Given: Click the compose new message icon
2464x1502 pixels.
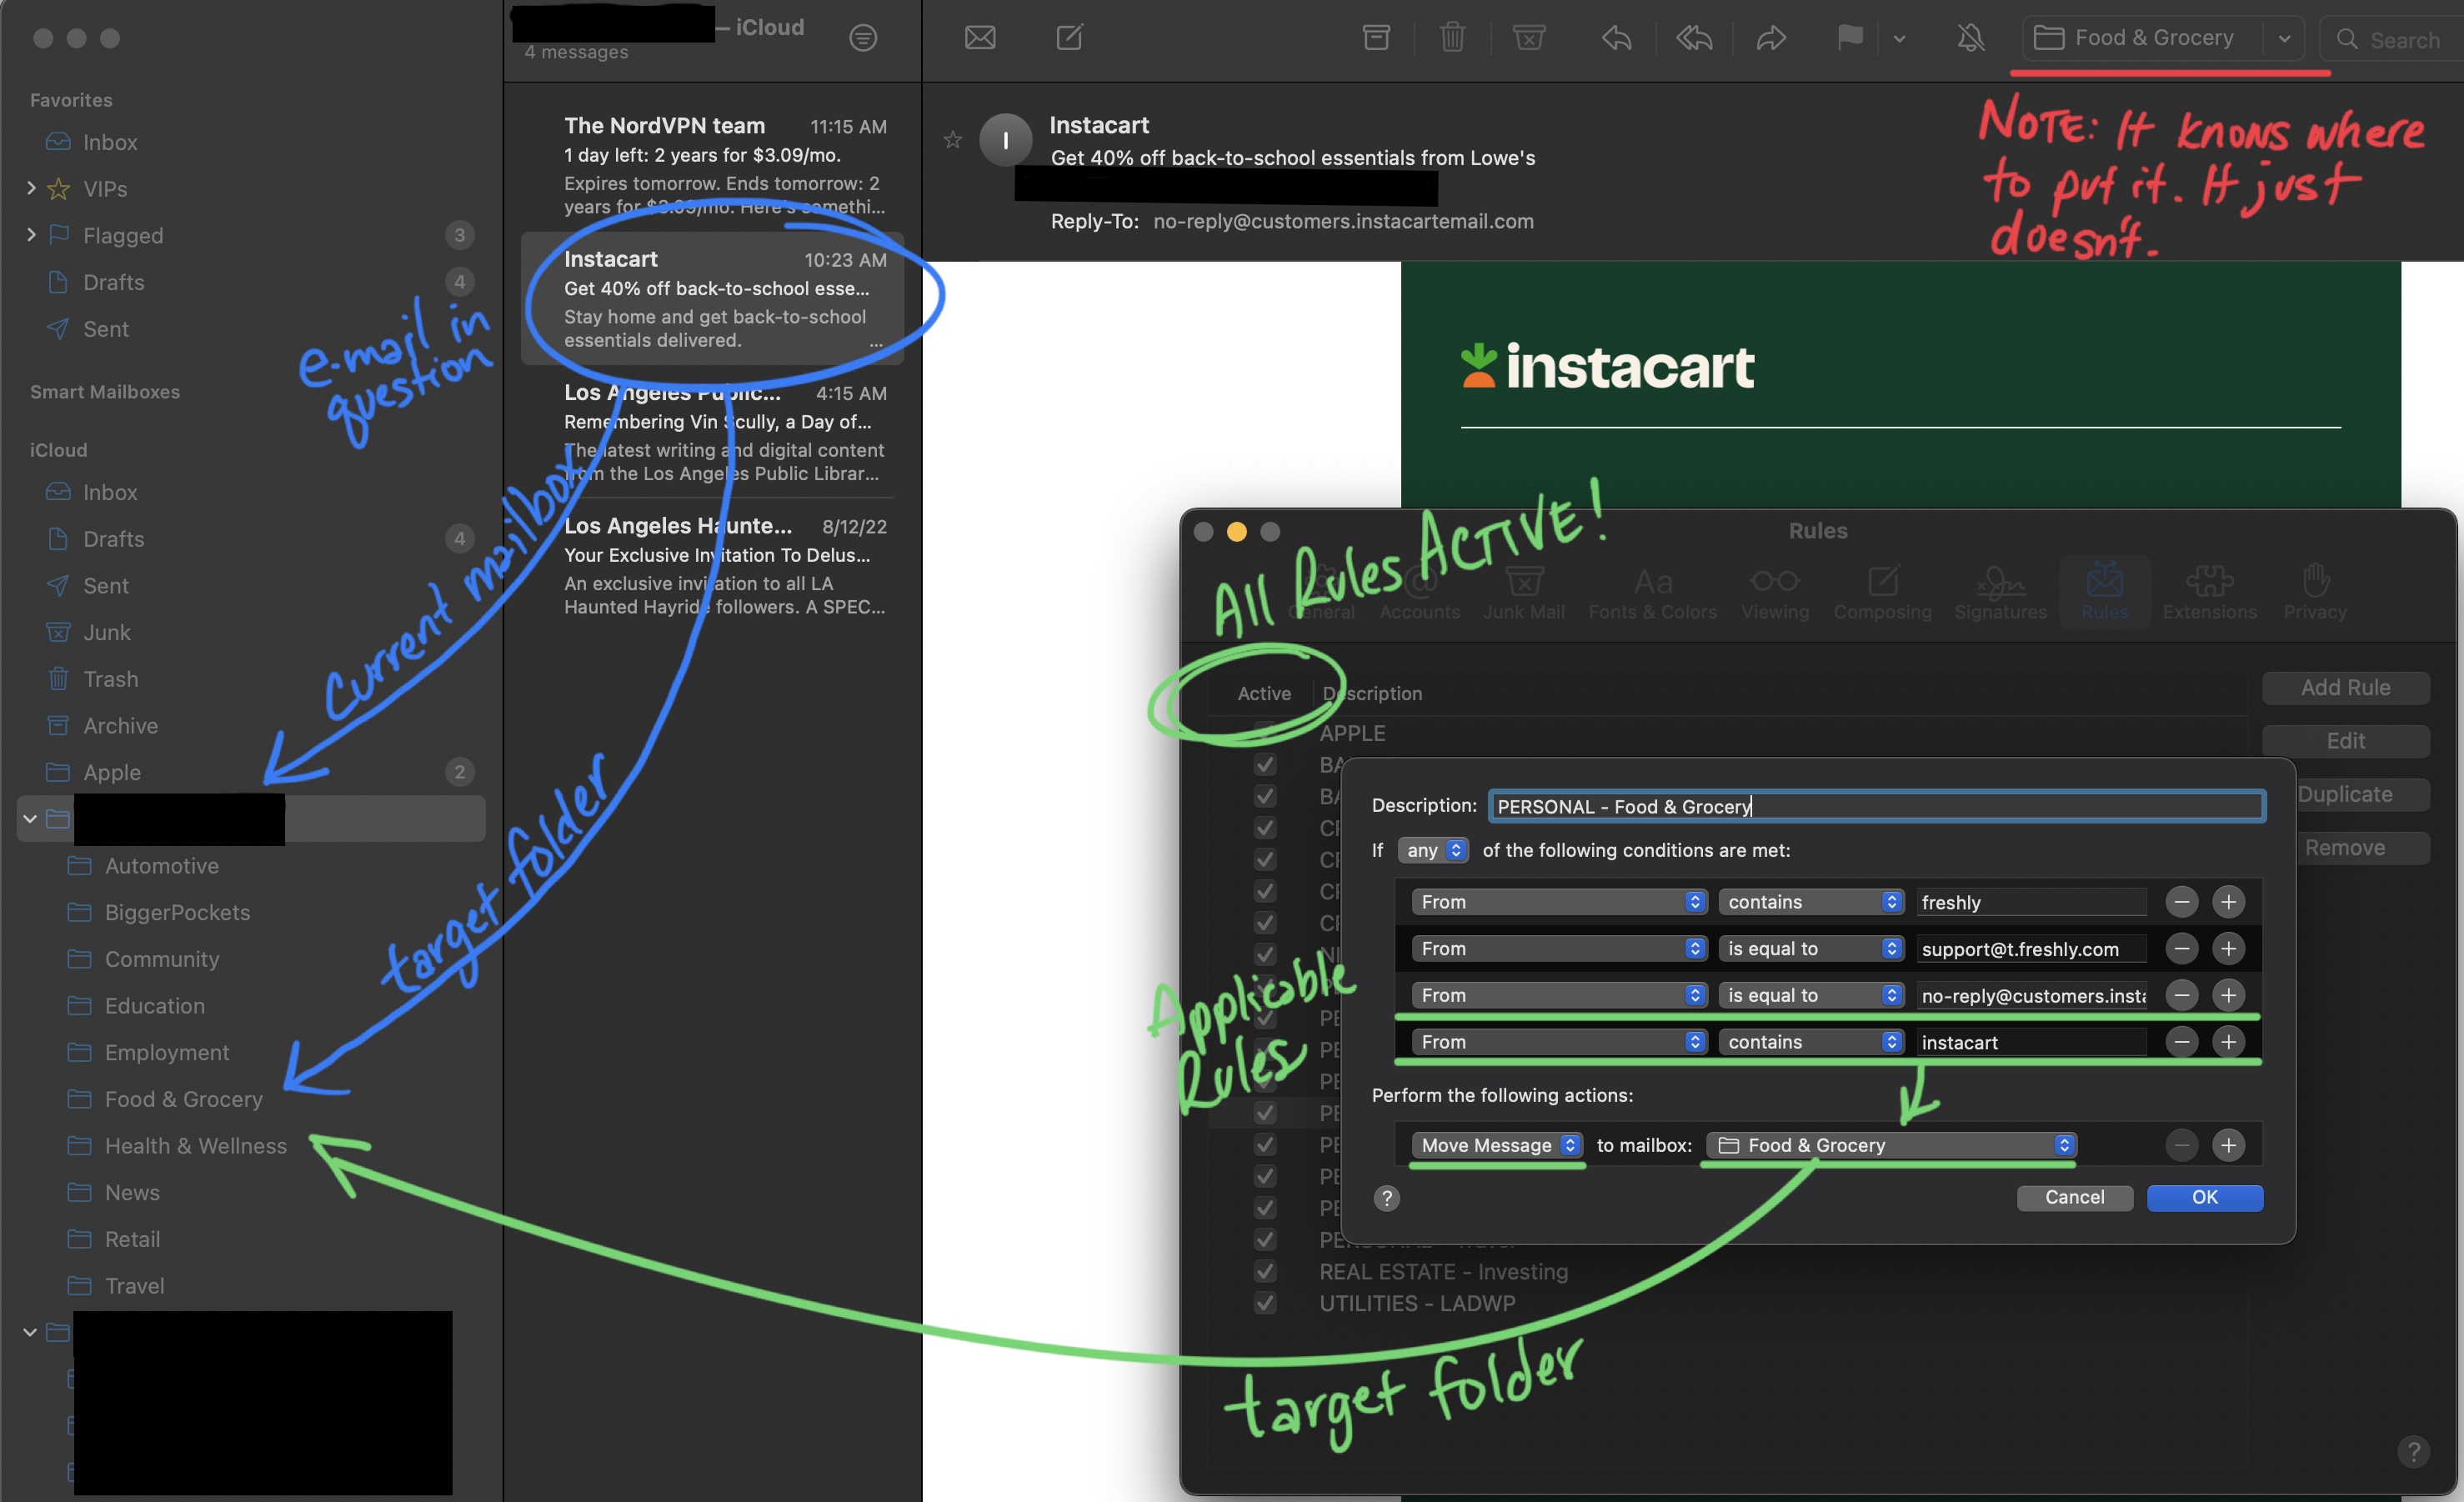Looking at the screenshot, I should tap(1069, 38).
